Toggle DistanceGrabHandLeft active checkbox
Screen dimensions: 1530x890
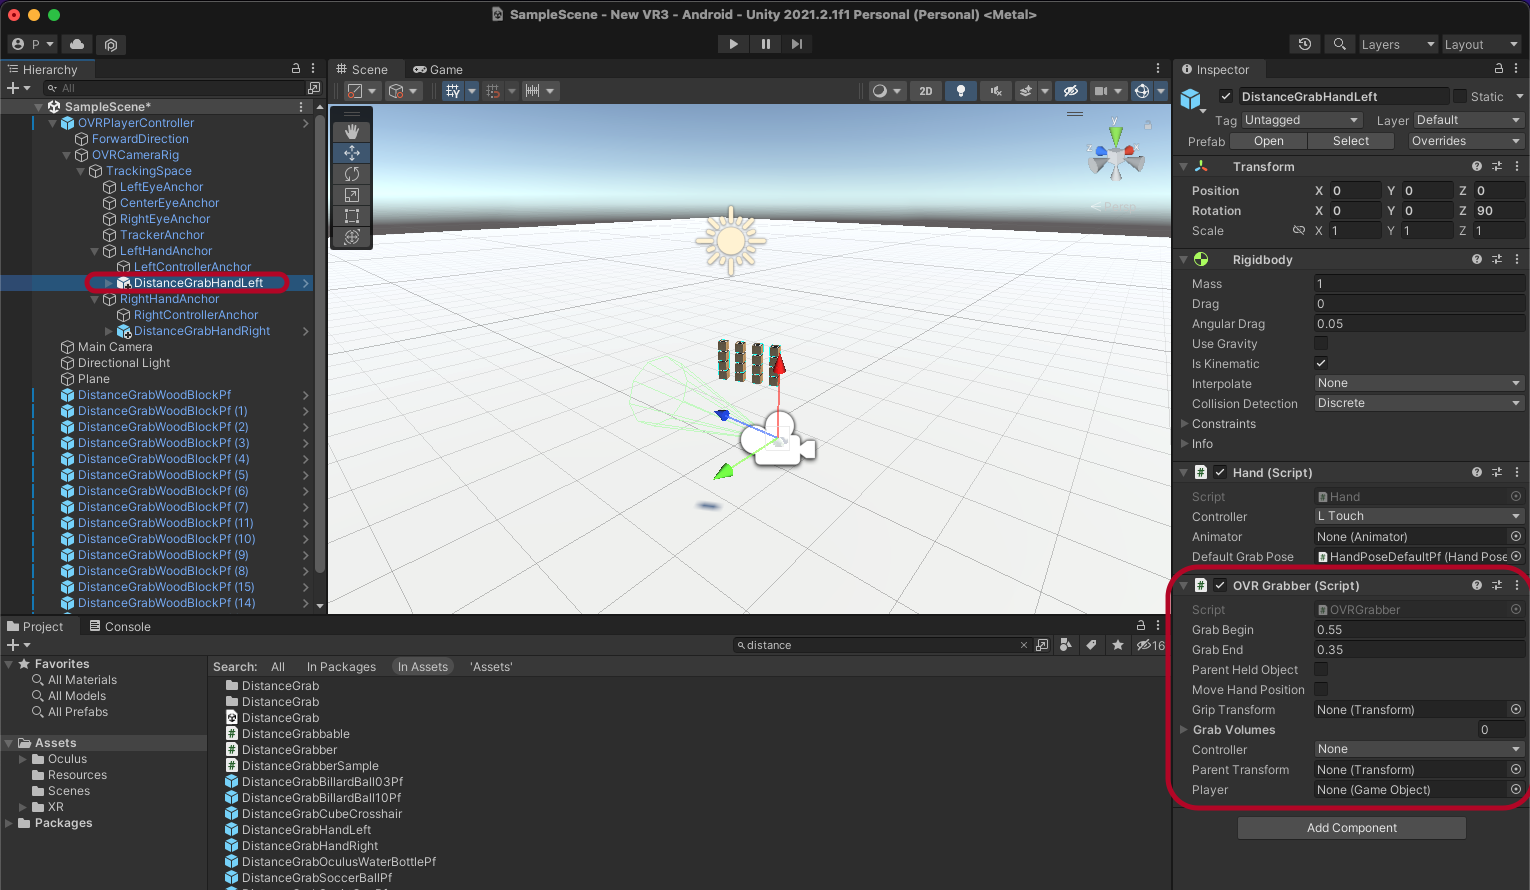[1226, 96]
